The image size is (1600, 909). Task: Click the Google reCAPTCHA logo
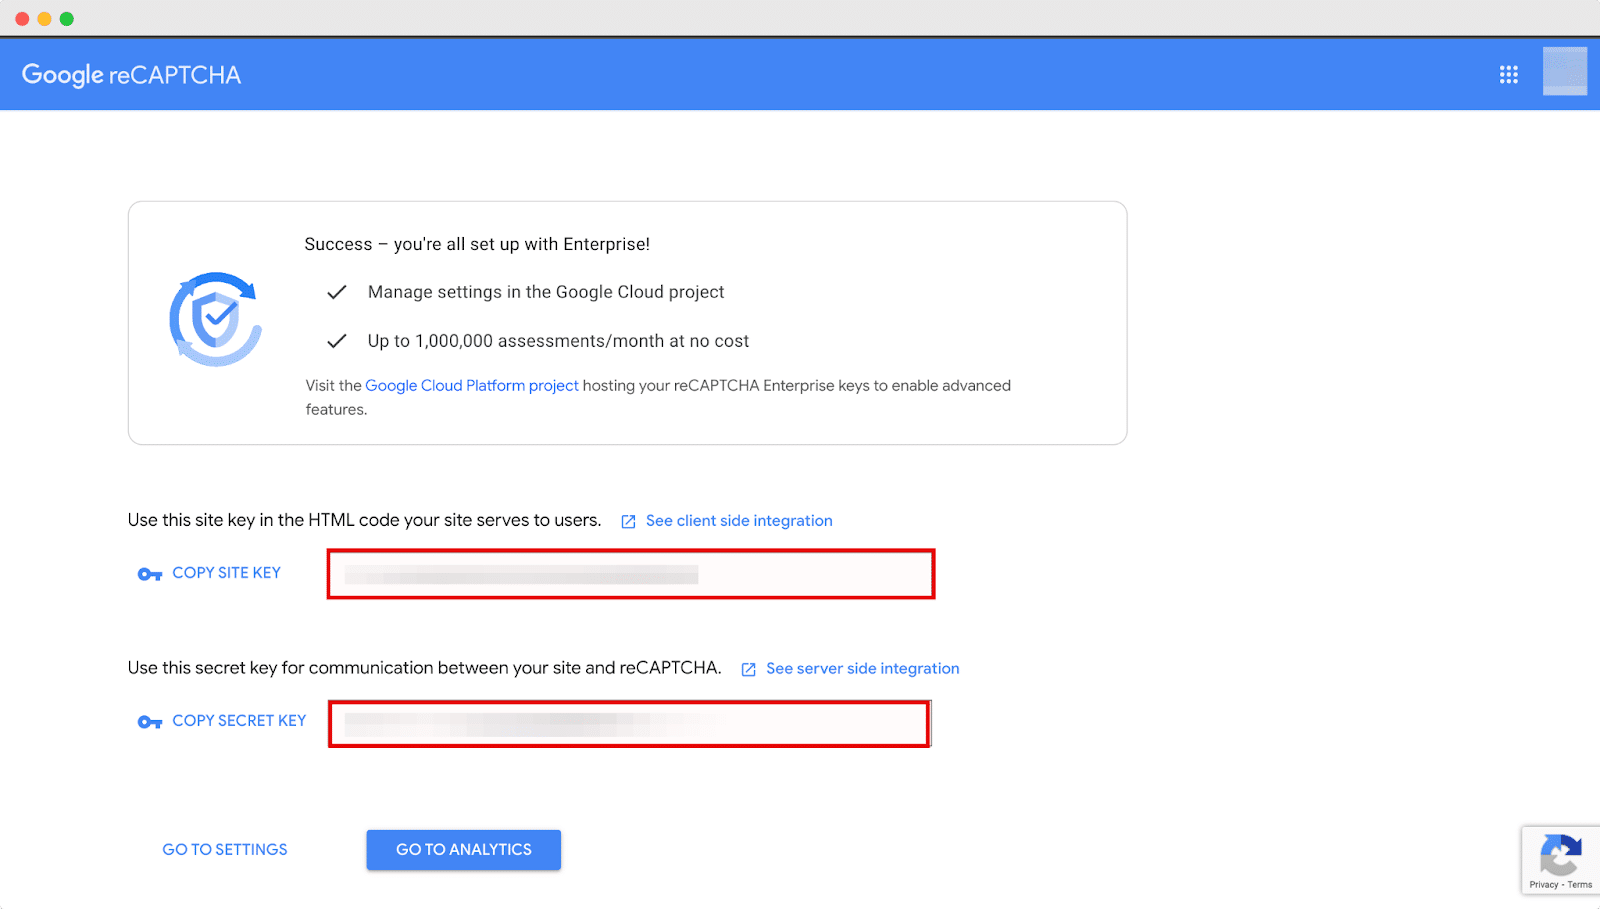click(131, 74)
